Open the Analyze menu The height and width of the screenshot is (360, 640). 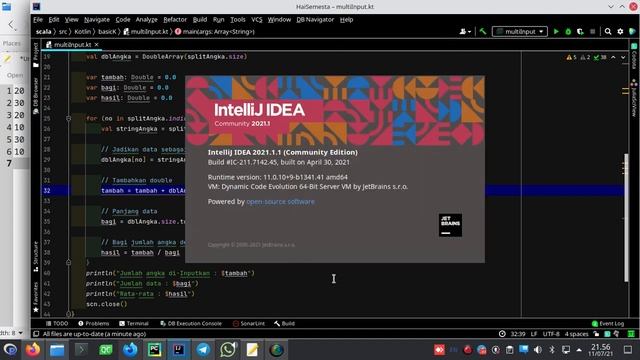click(x=147, y=20)
